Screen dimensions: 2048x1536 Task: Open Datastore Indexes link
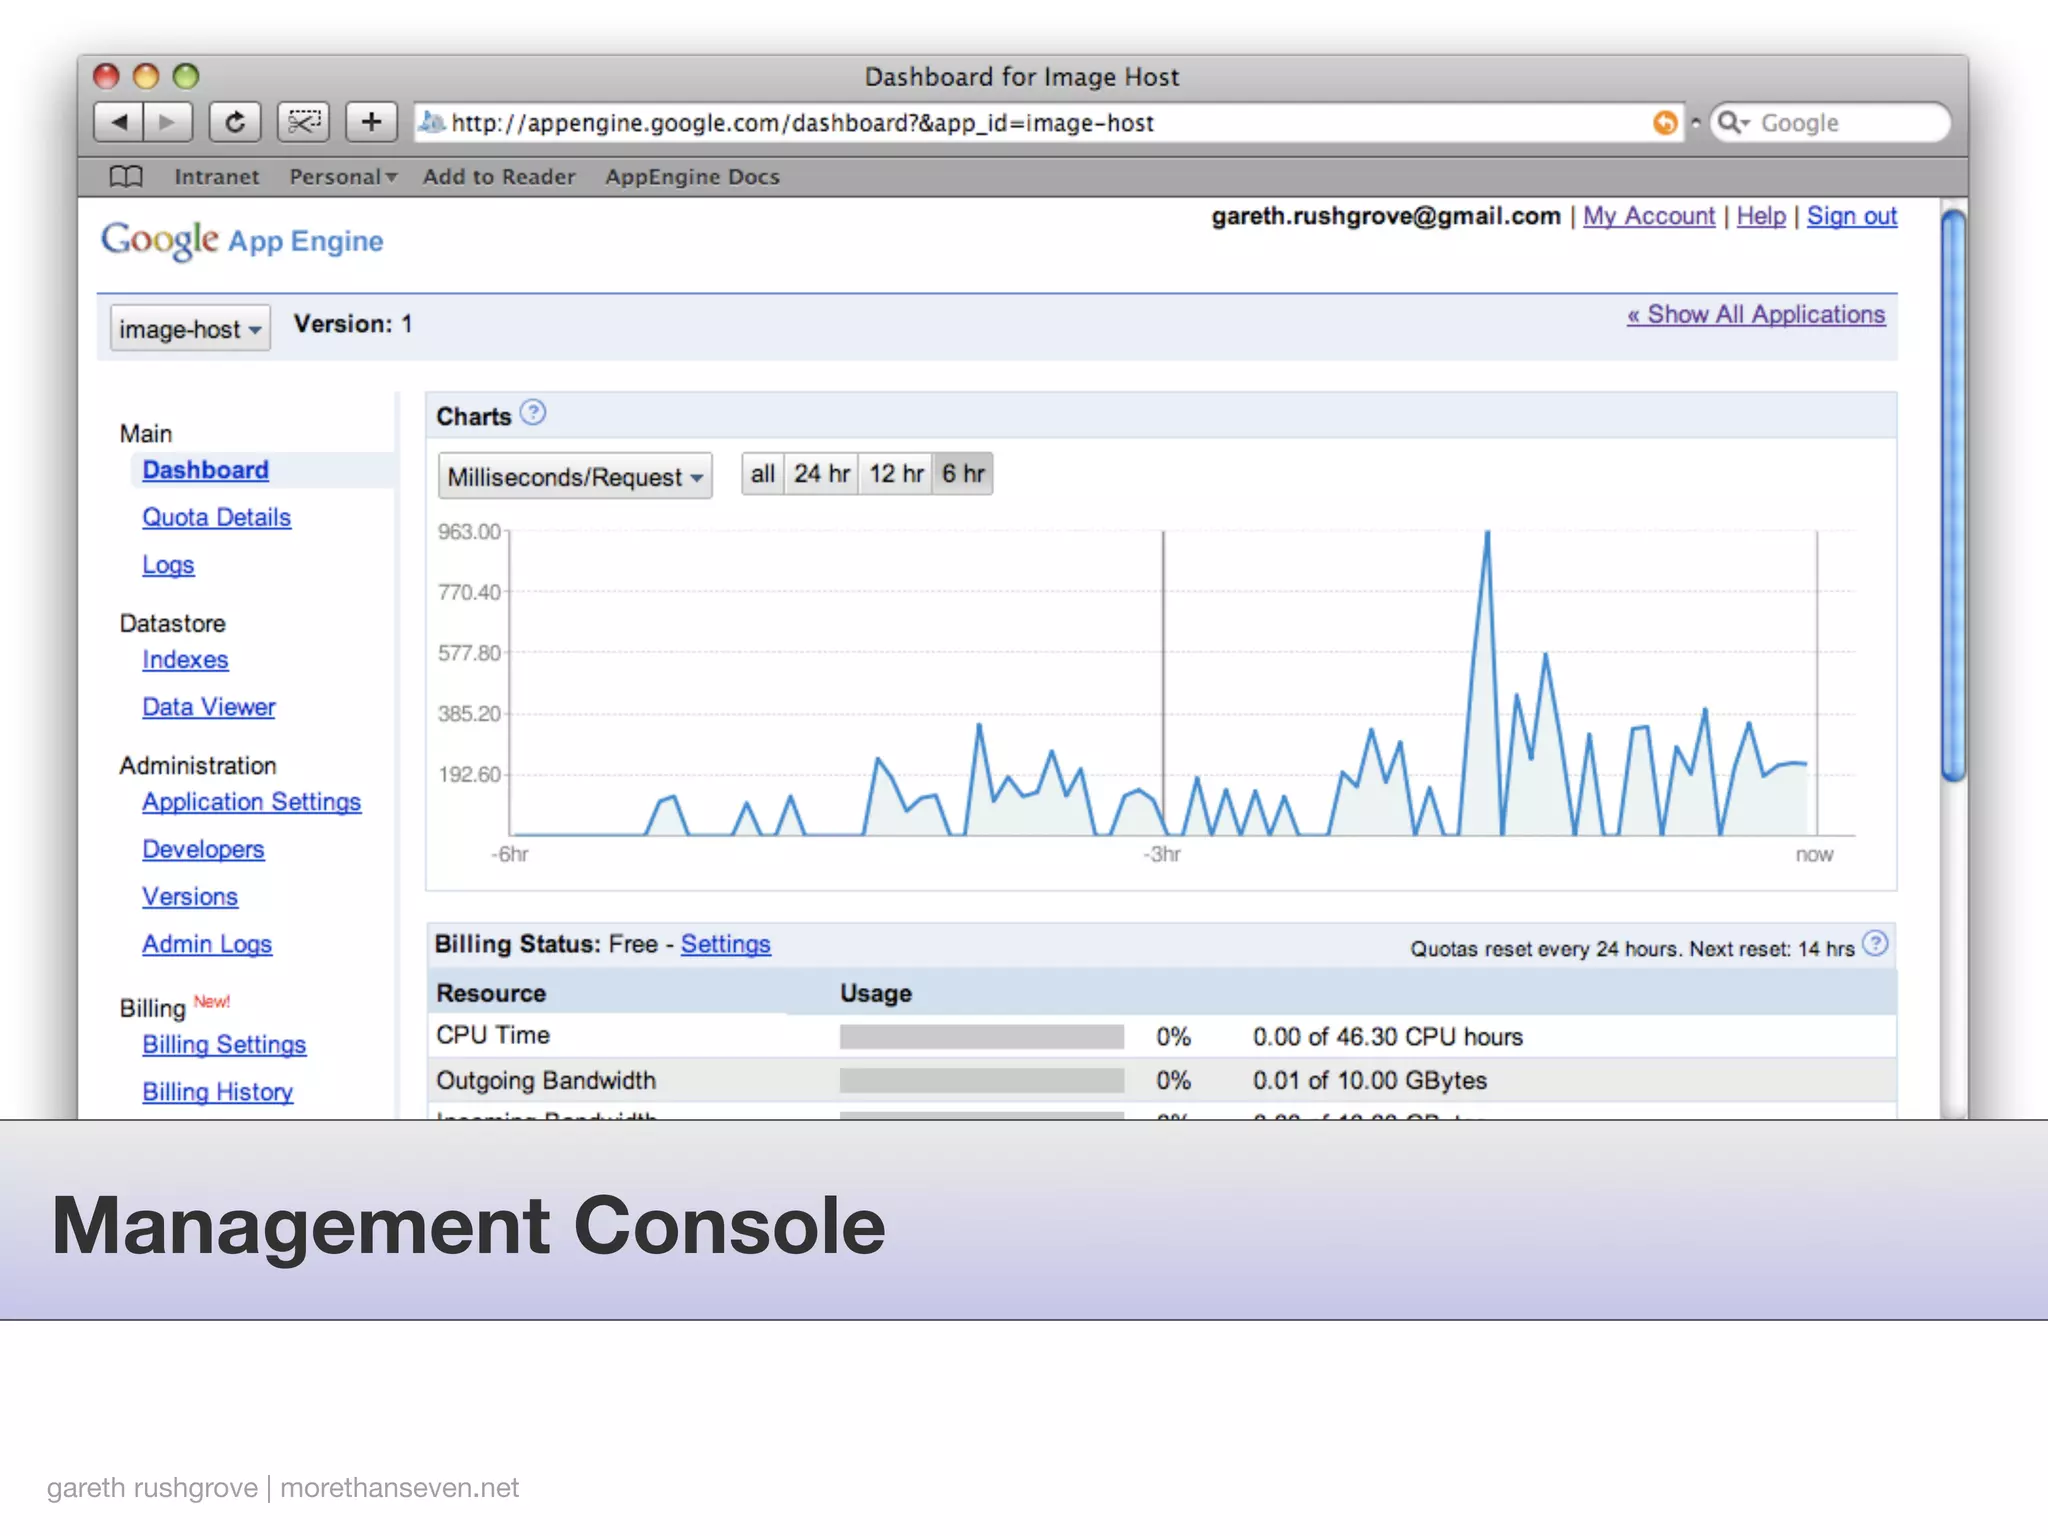[x=185, y=660]
